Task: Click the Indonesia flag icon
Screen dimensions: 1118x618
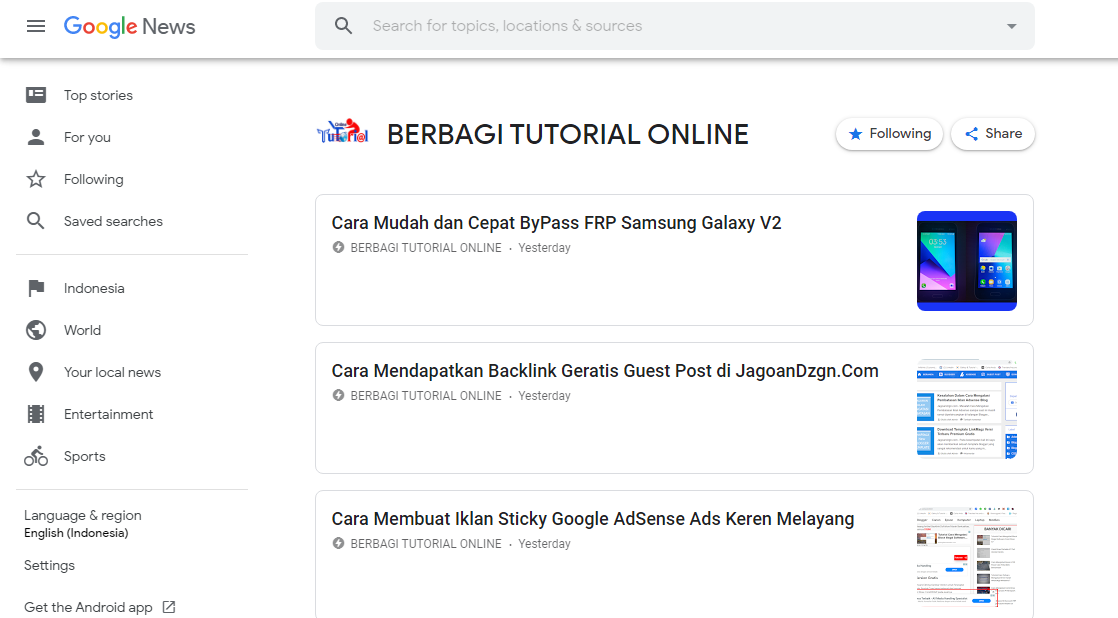Action: (36, 288)
